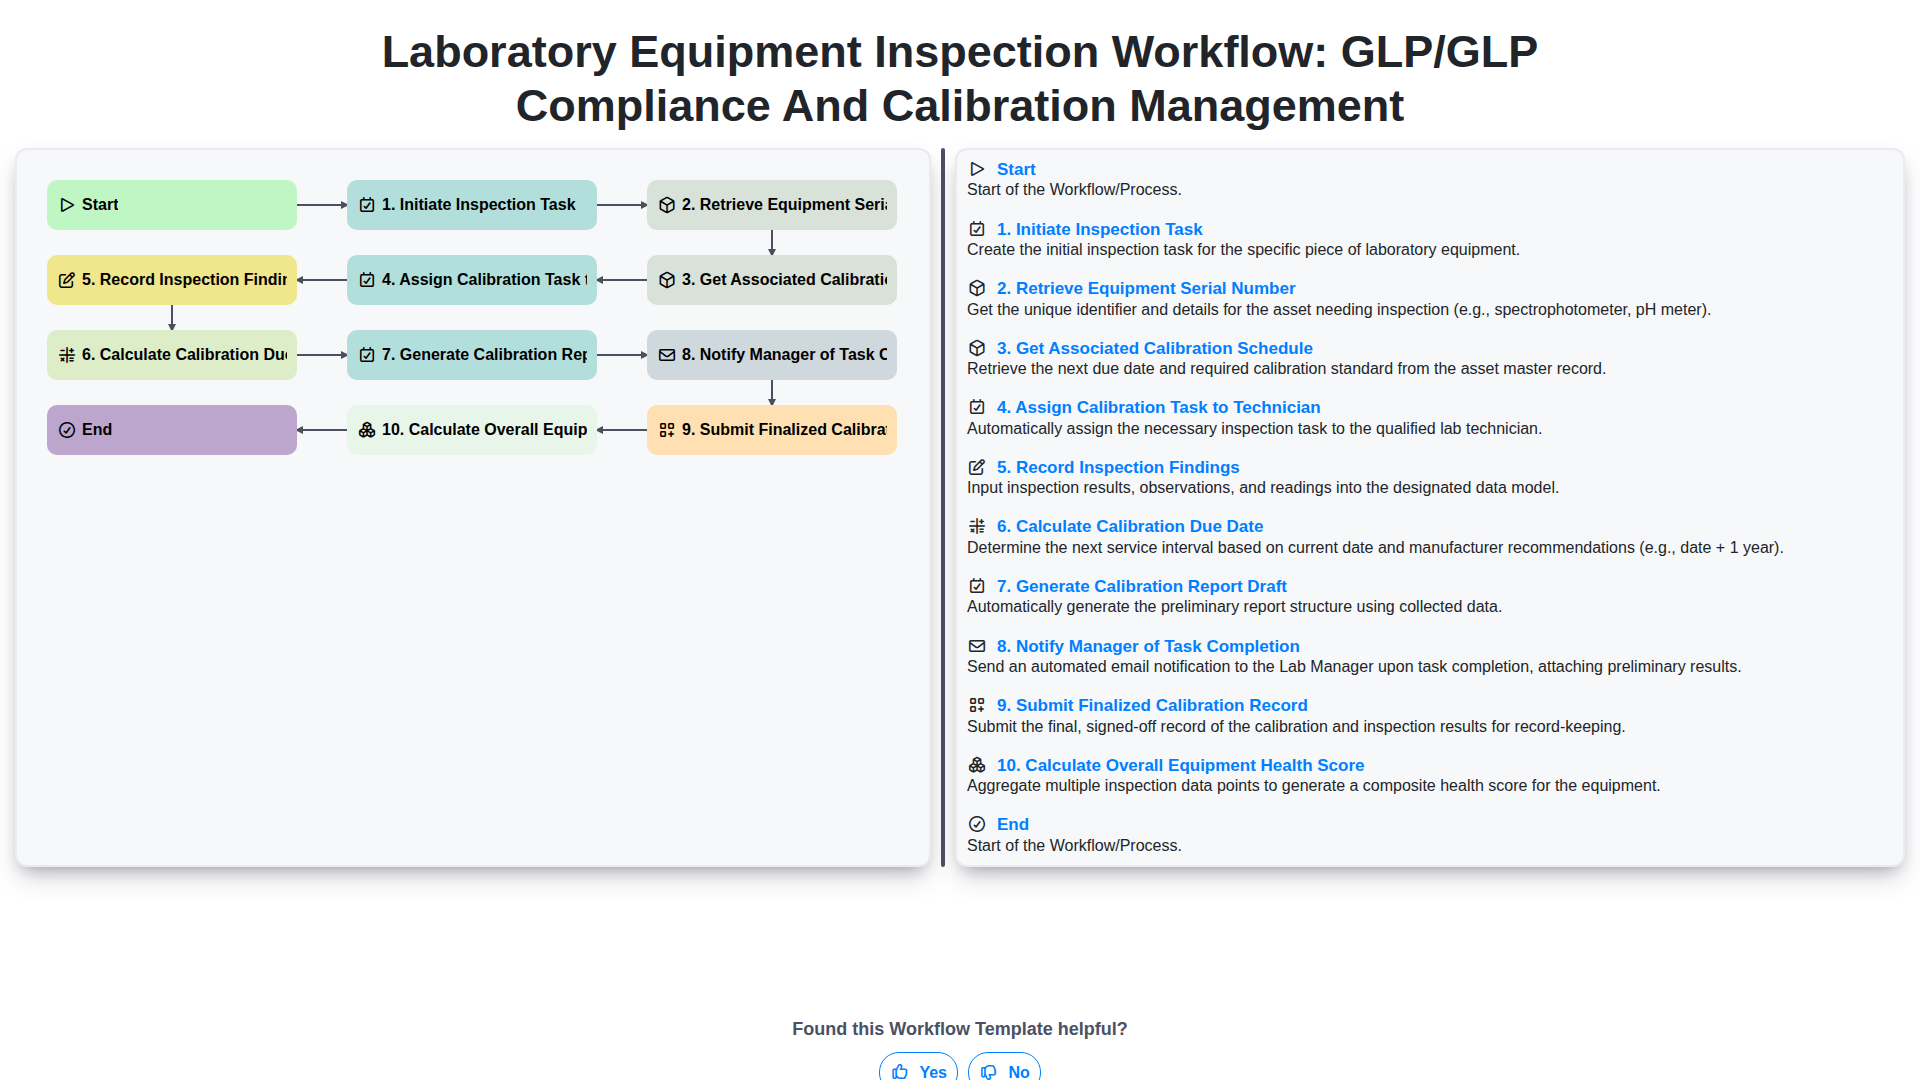Click icon beside 1. Initiate Inspection Task heading

click(977, 229)
